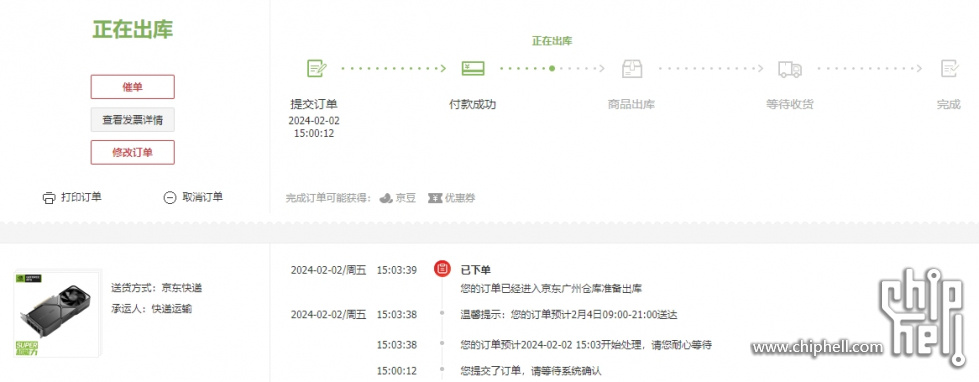Image resolution: width=979 pixels, height=382 pixels.
Task: Click the printer icon next to 打印订单
Action: [49, 198]
